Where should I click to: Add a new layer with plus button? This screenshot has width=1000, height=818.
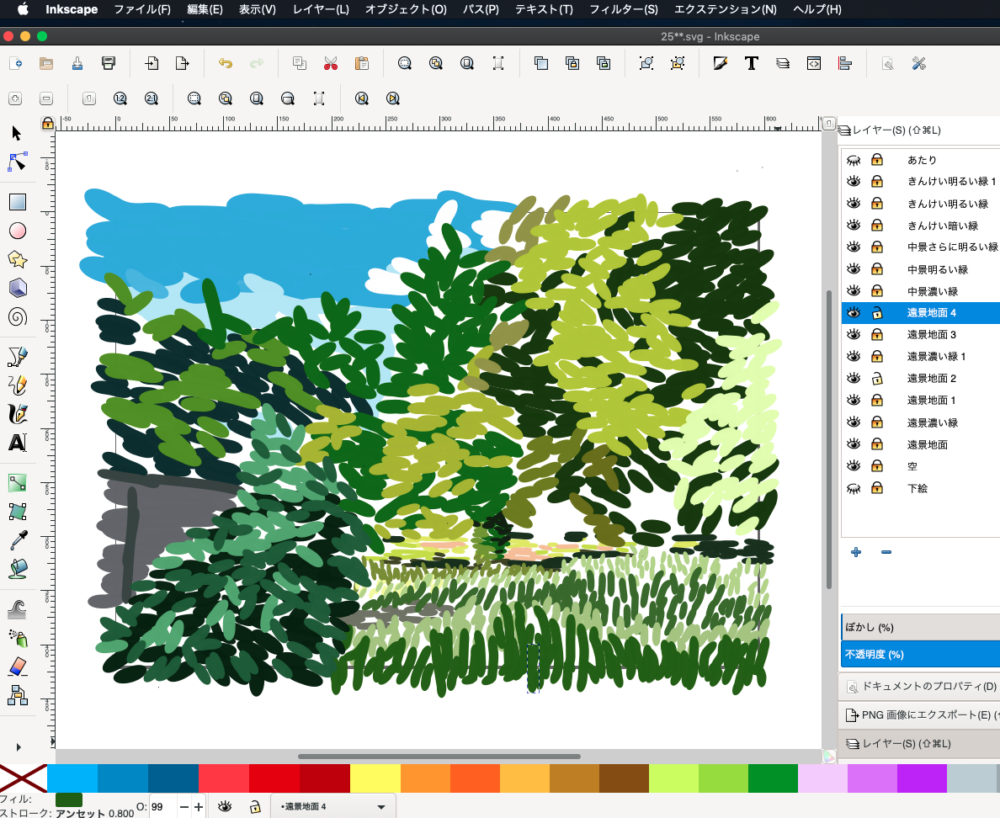point(856,552)
